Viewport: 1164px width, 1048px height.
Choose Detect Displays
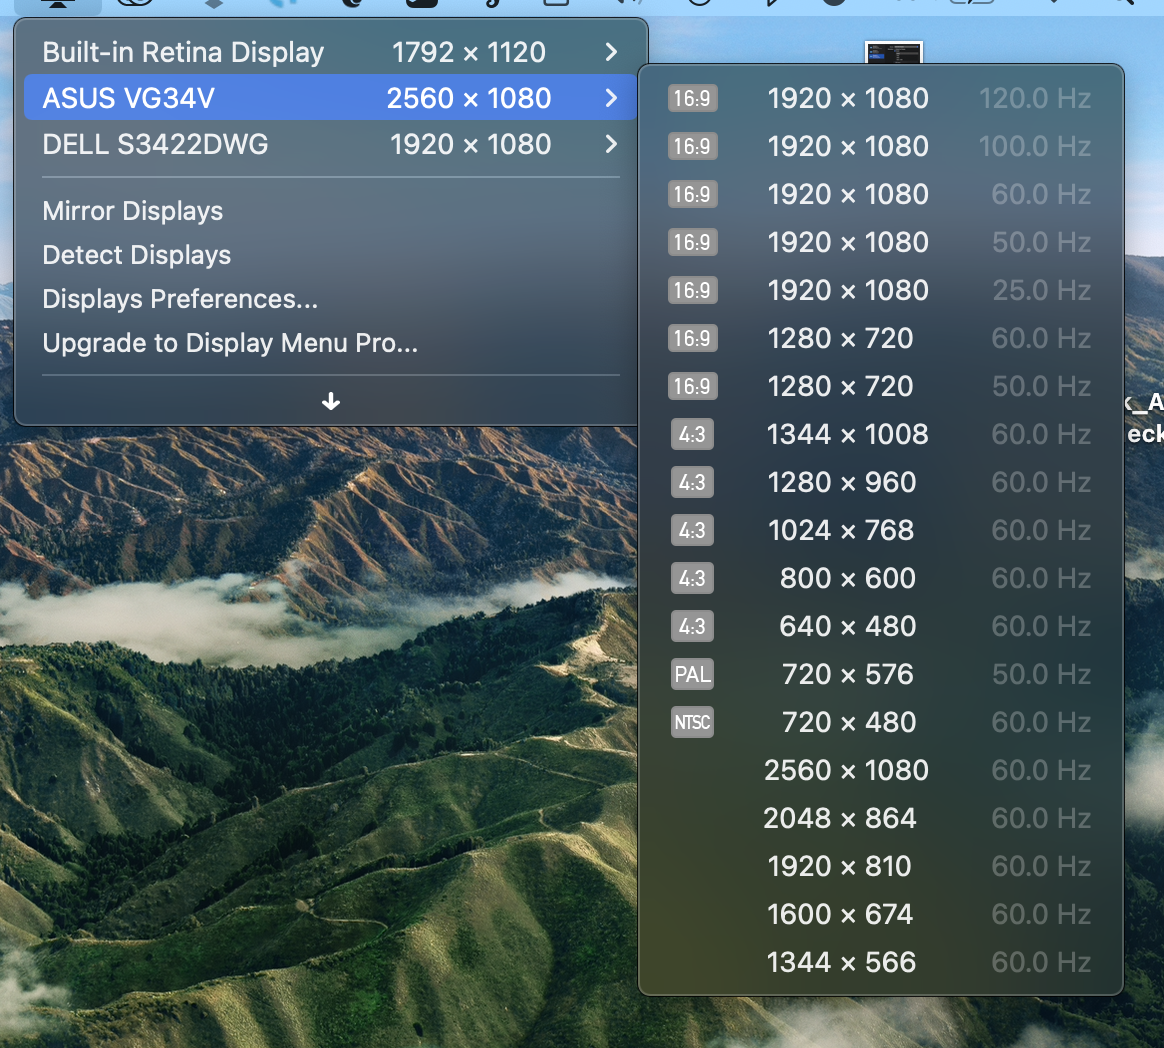click(137, 255)
